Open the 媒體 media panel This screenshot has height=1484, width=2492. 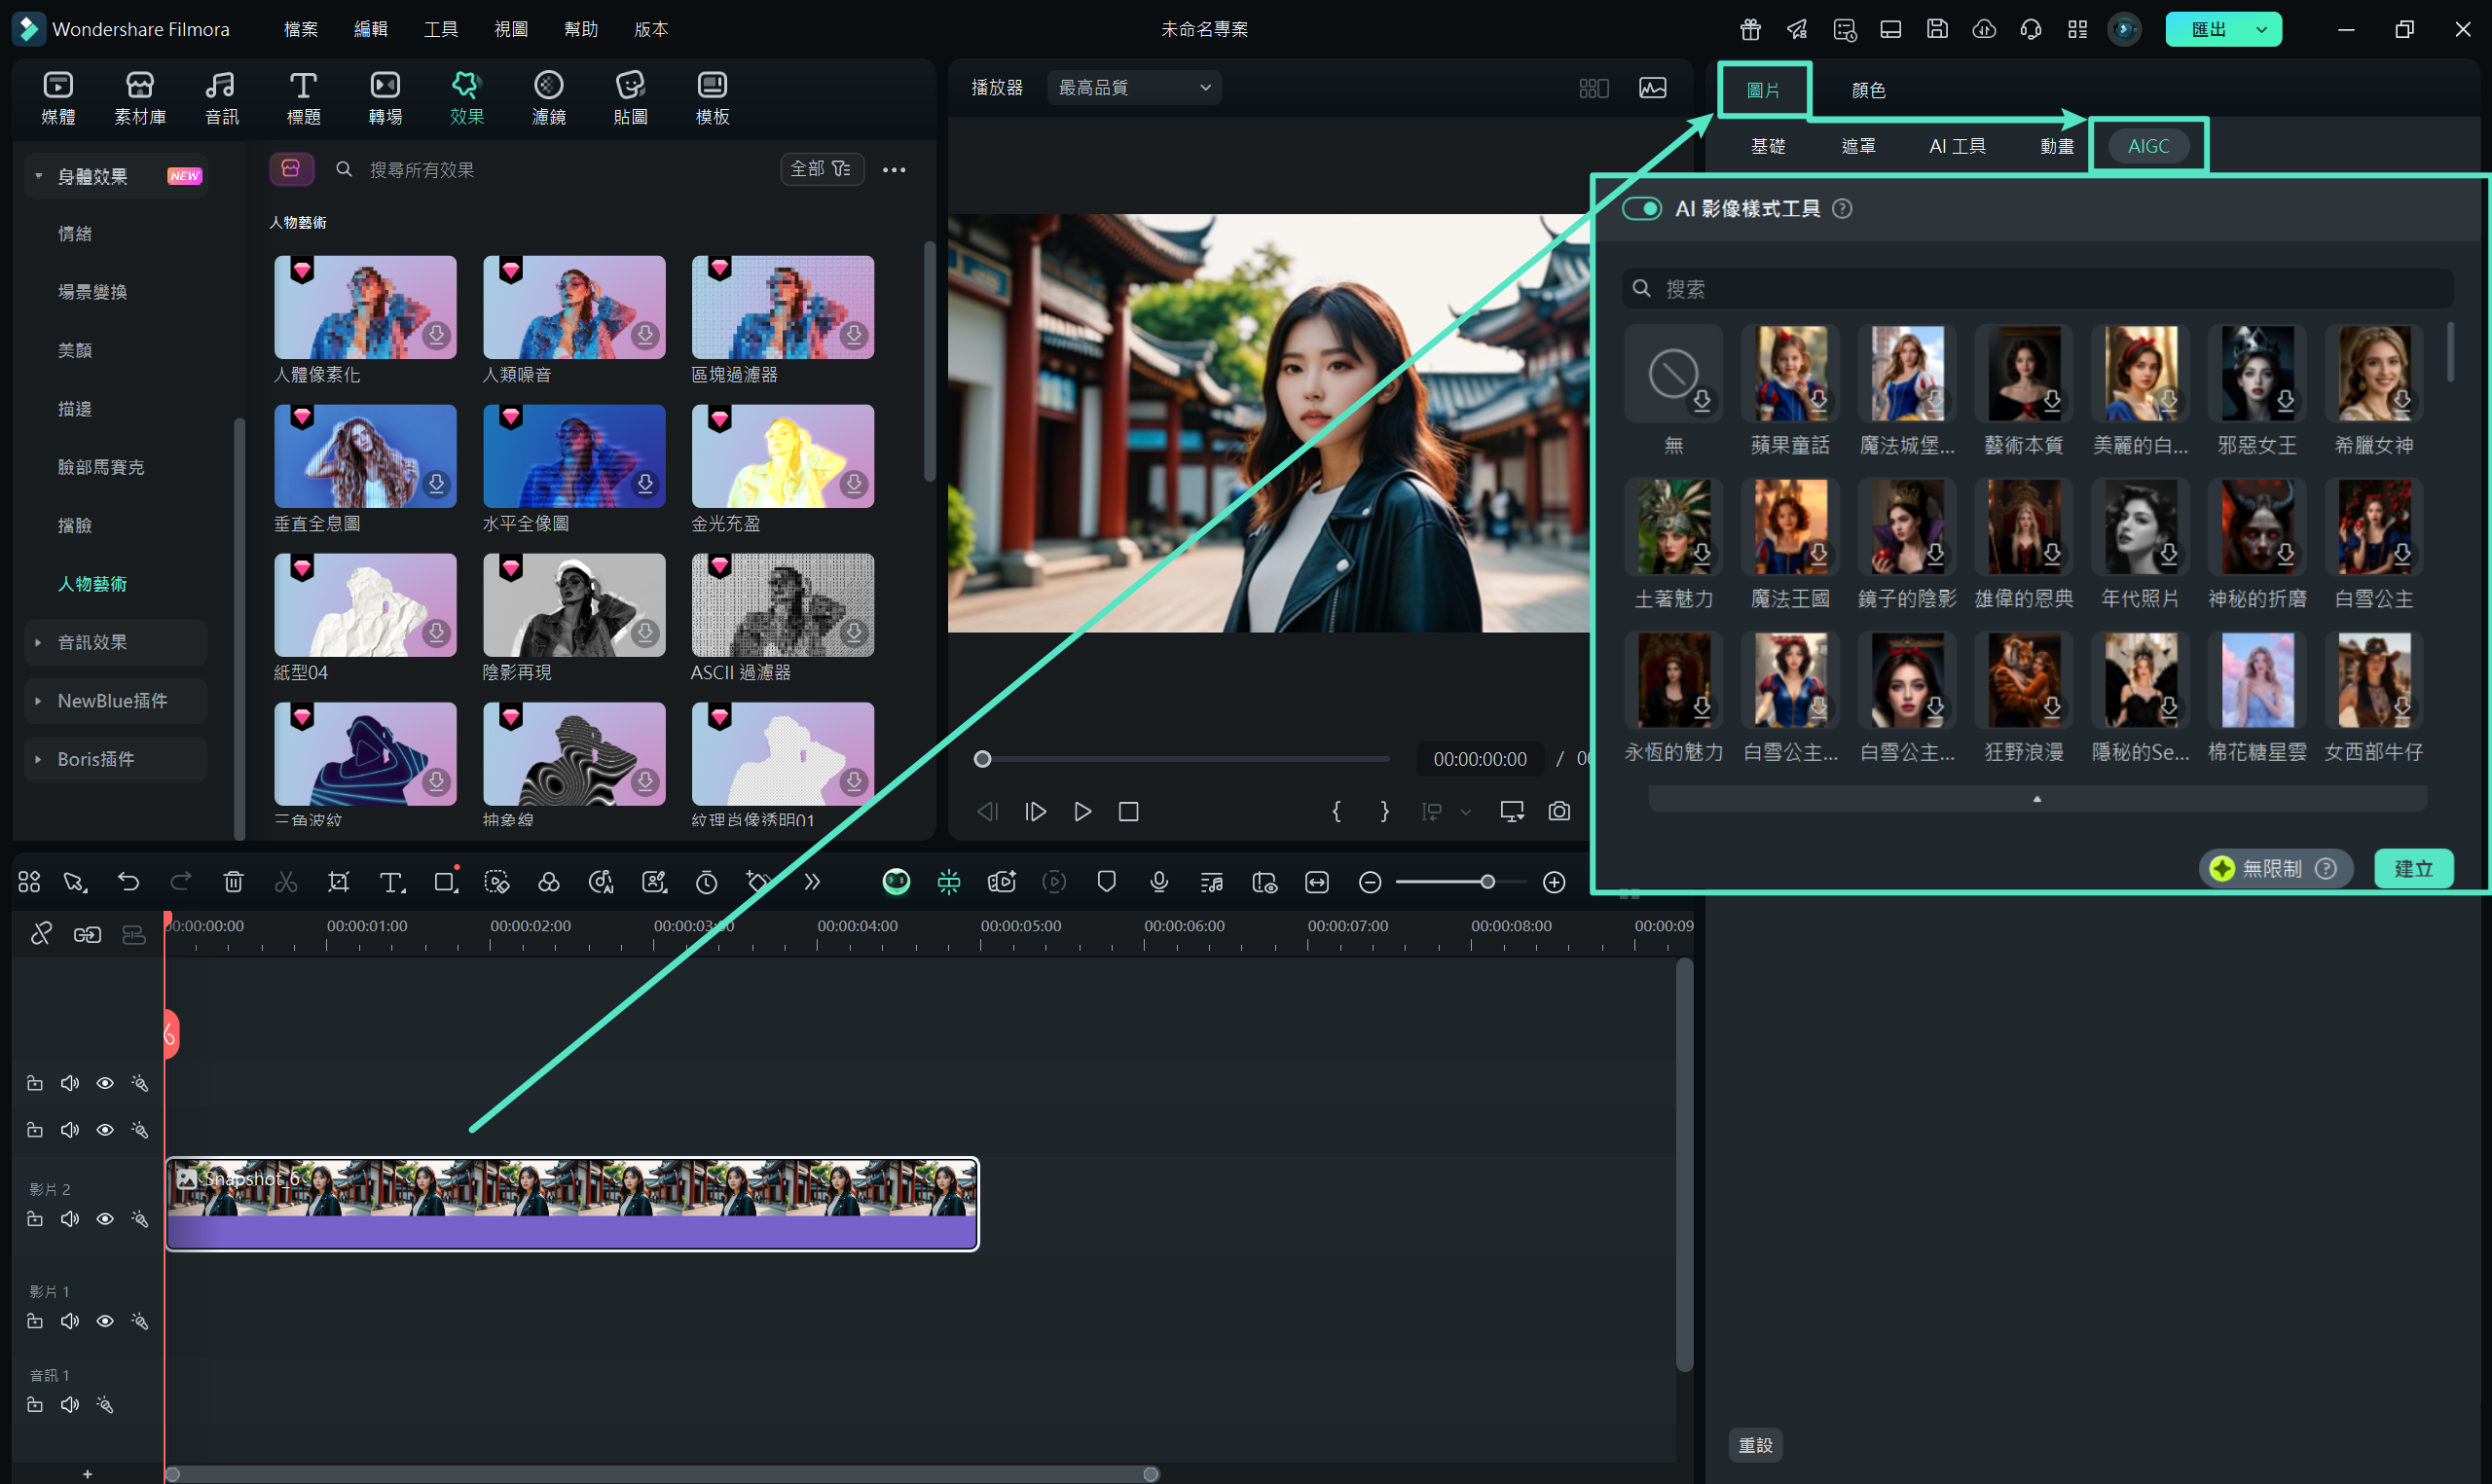coord(58,97)
